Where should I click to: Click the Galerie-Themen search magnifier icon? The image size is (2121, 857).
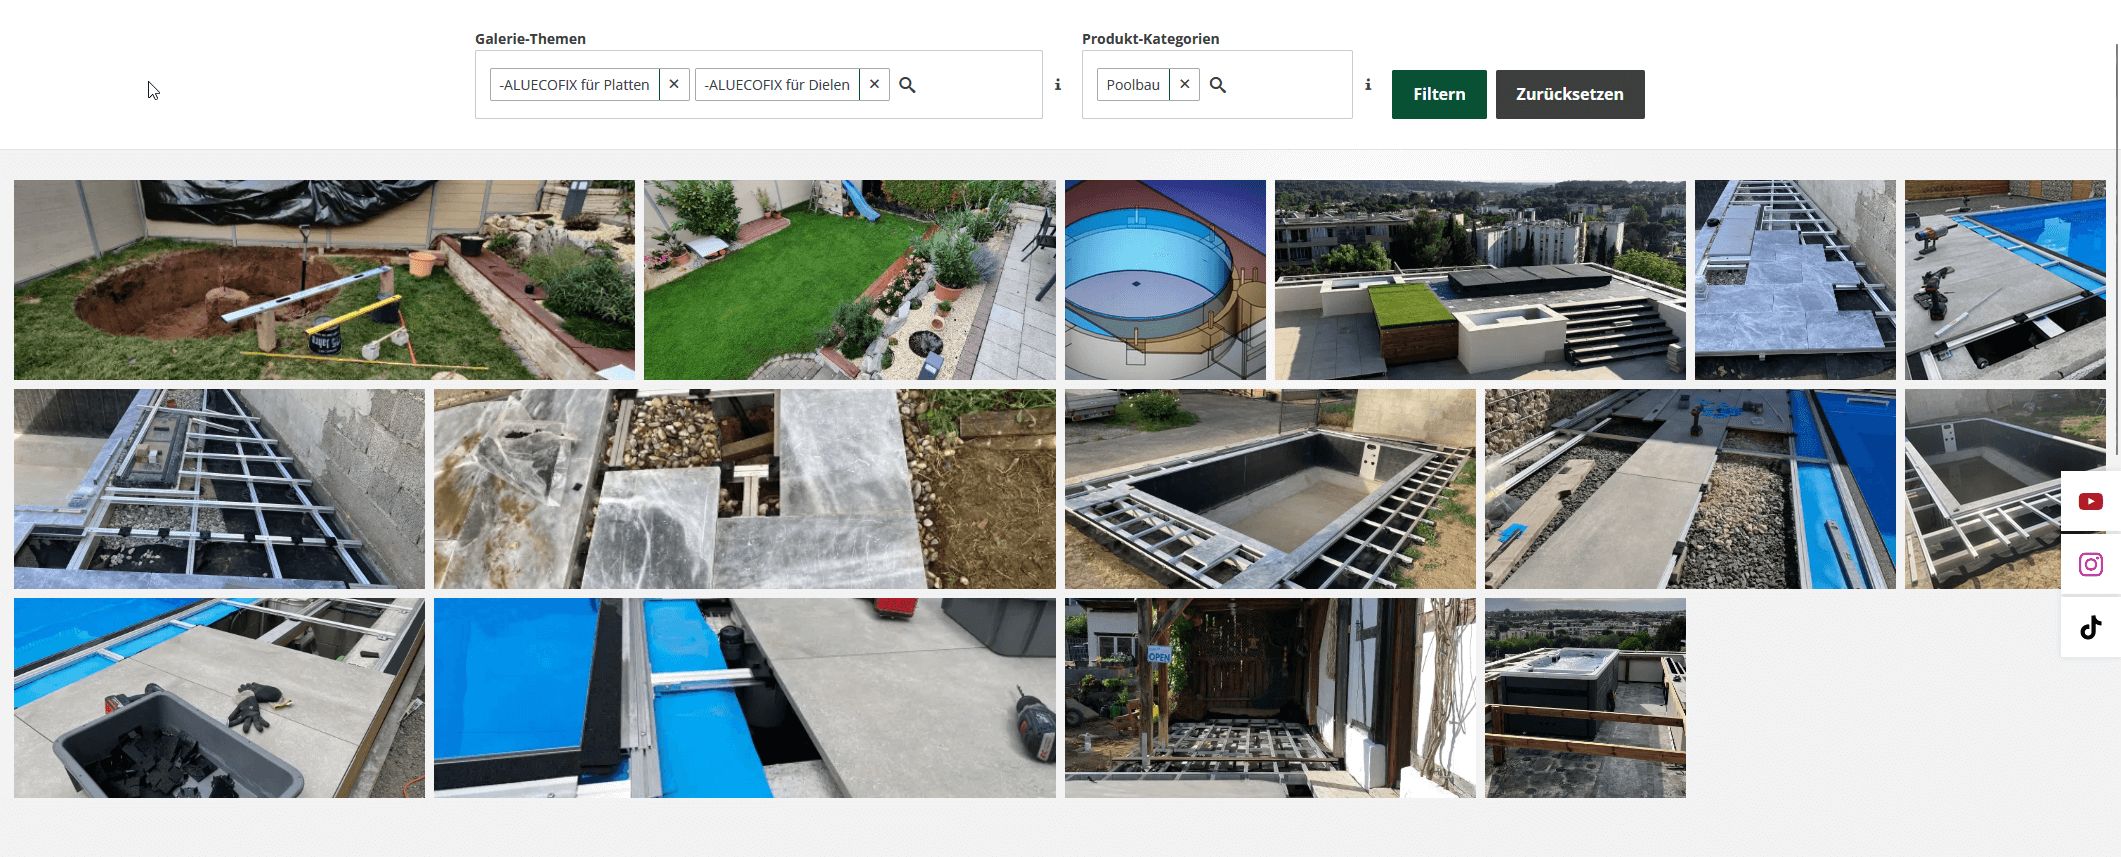(x=907, y=85)
